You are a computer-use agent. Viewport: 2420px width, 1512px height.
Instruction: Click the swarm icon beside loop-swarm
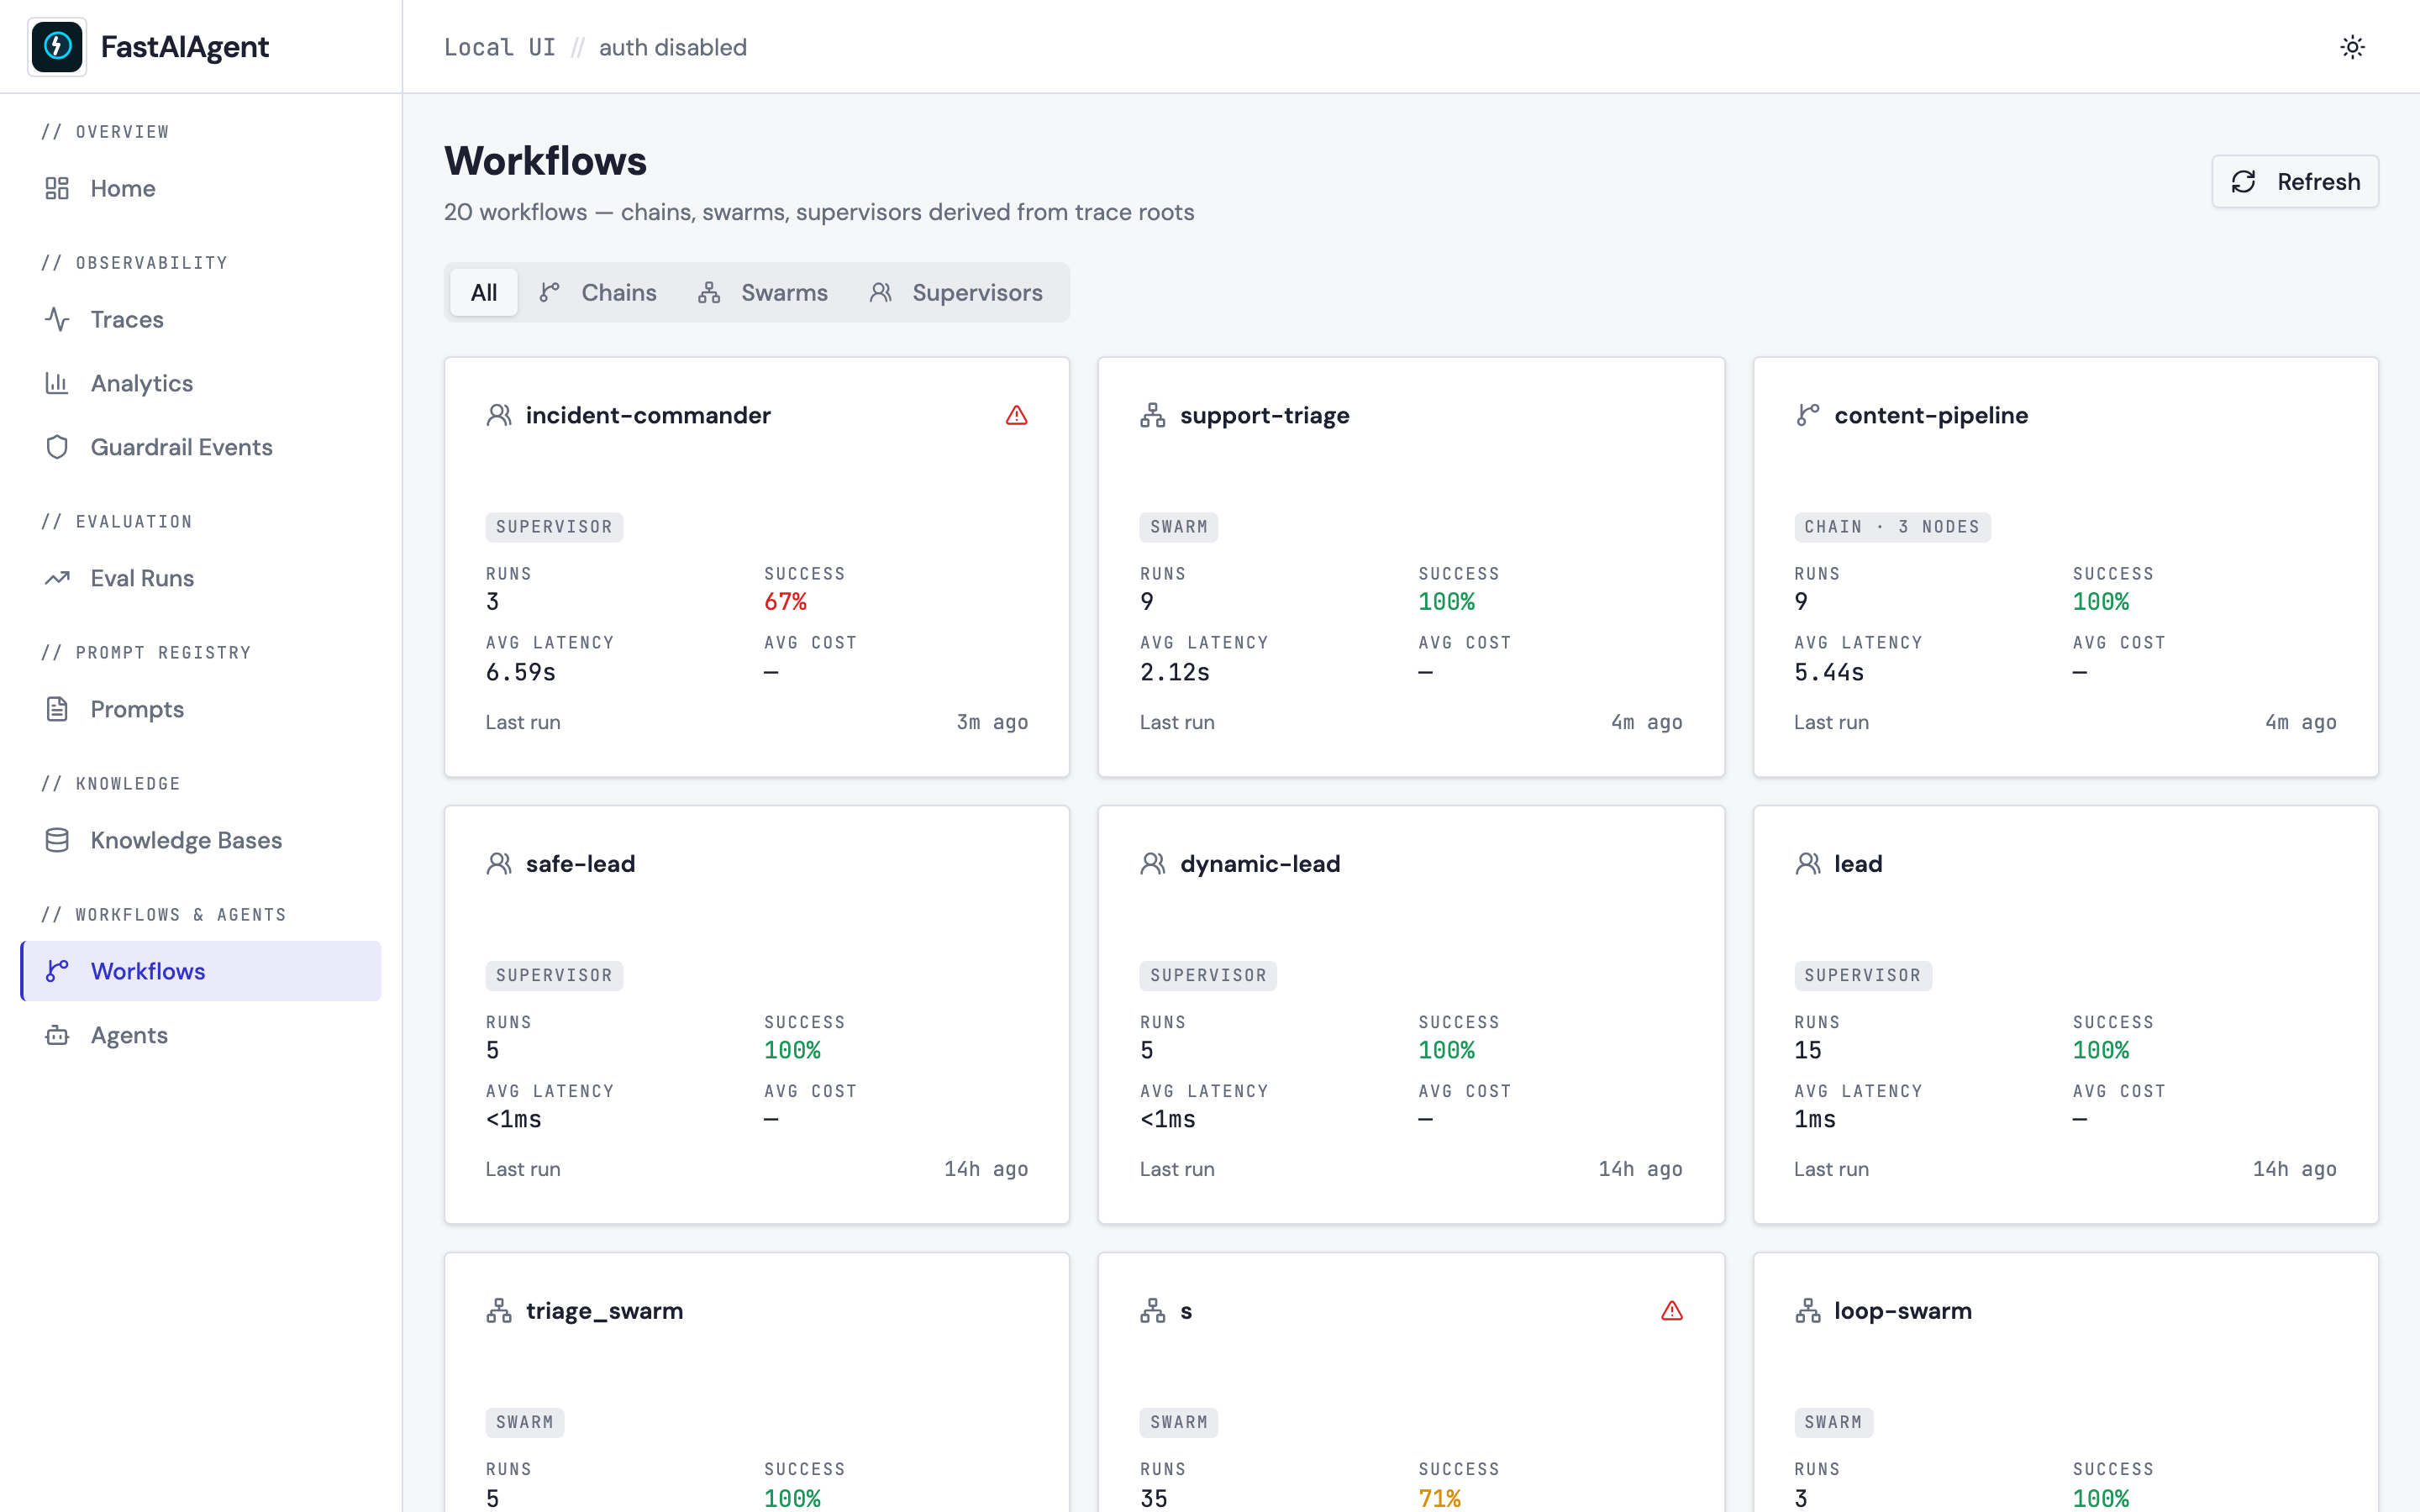[1807, 1311]
